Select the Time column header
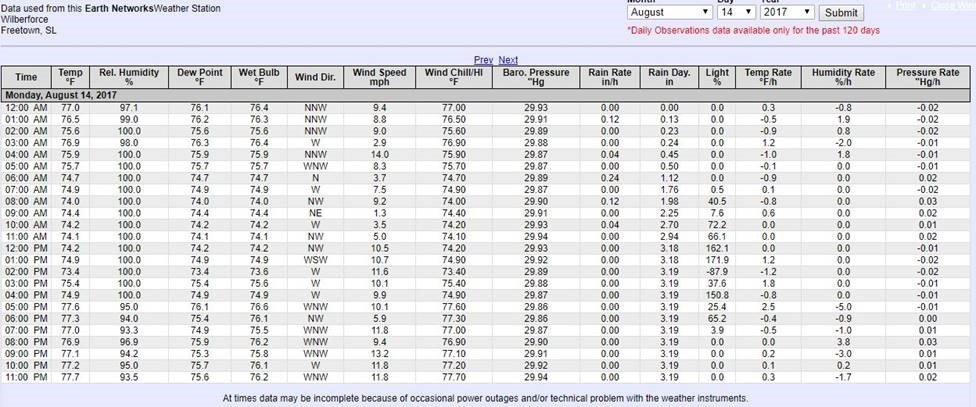 coord(26,77)
